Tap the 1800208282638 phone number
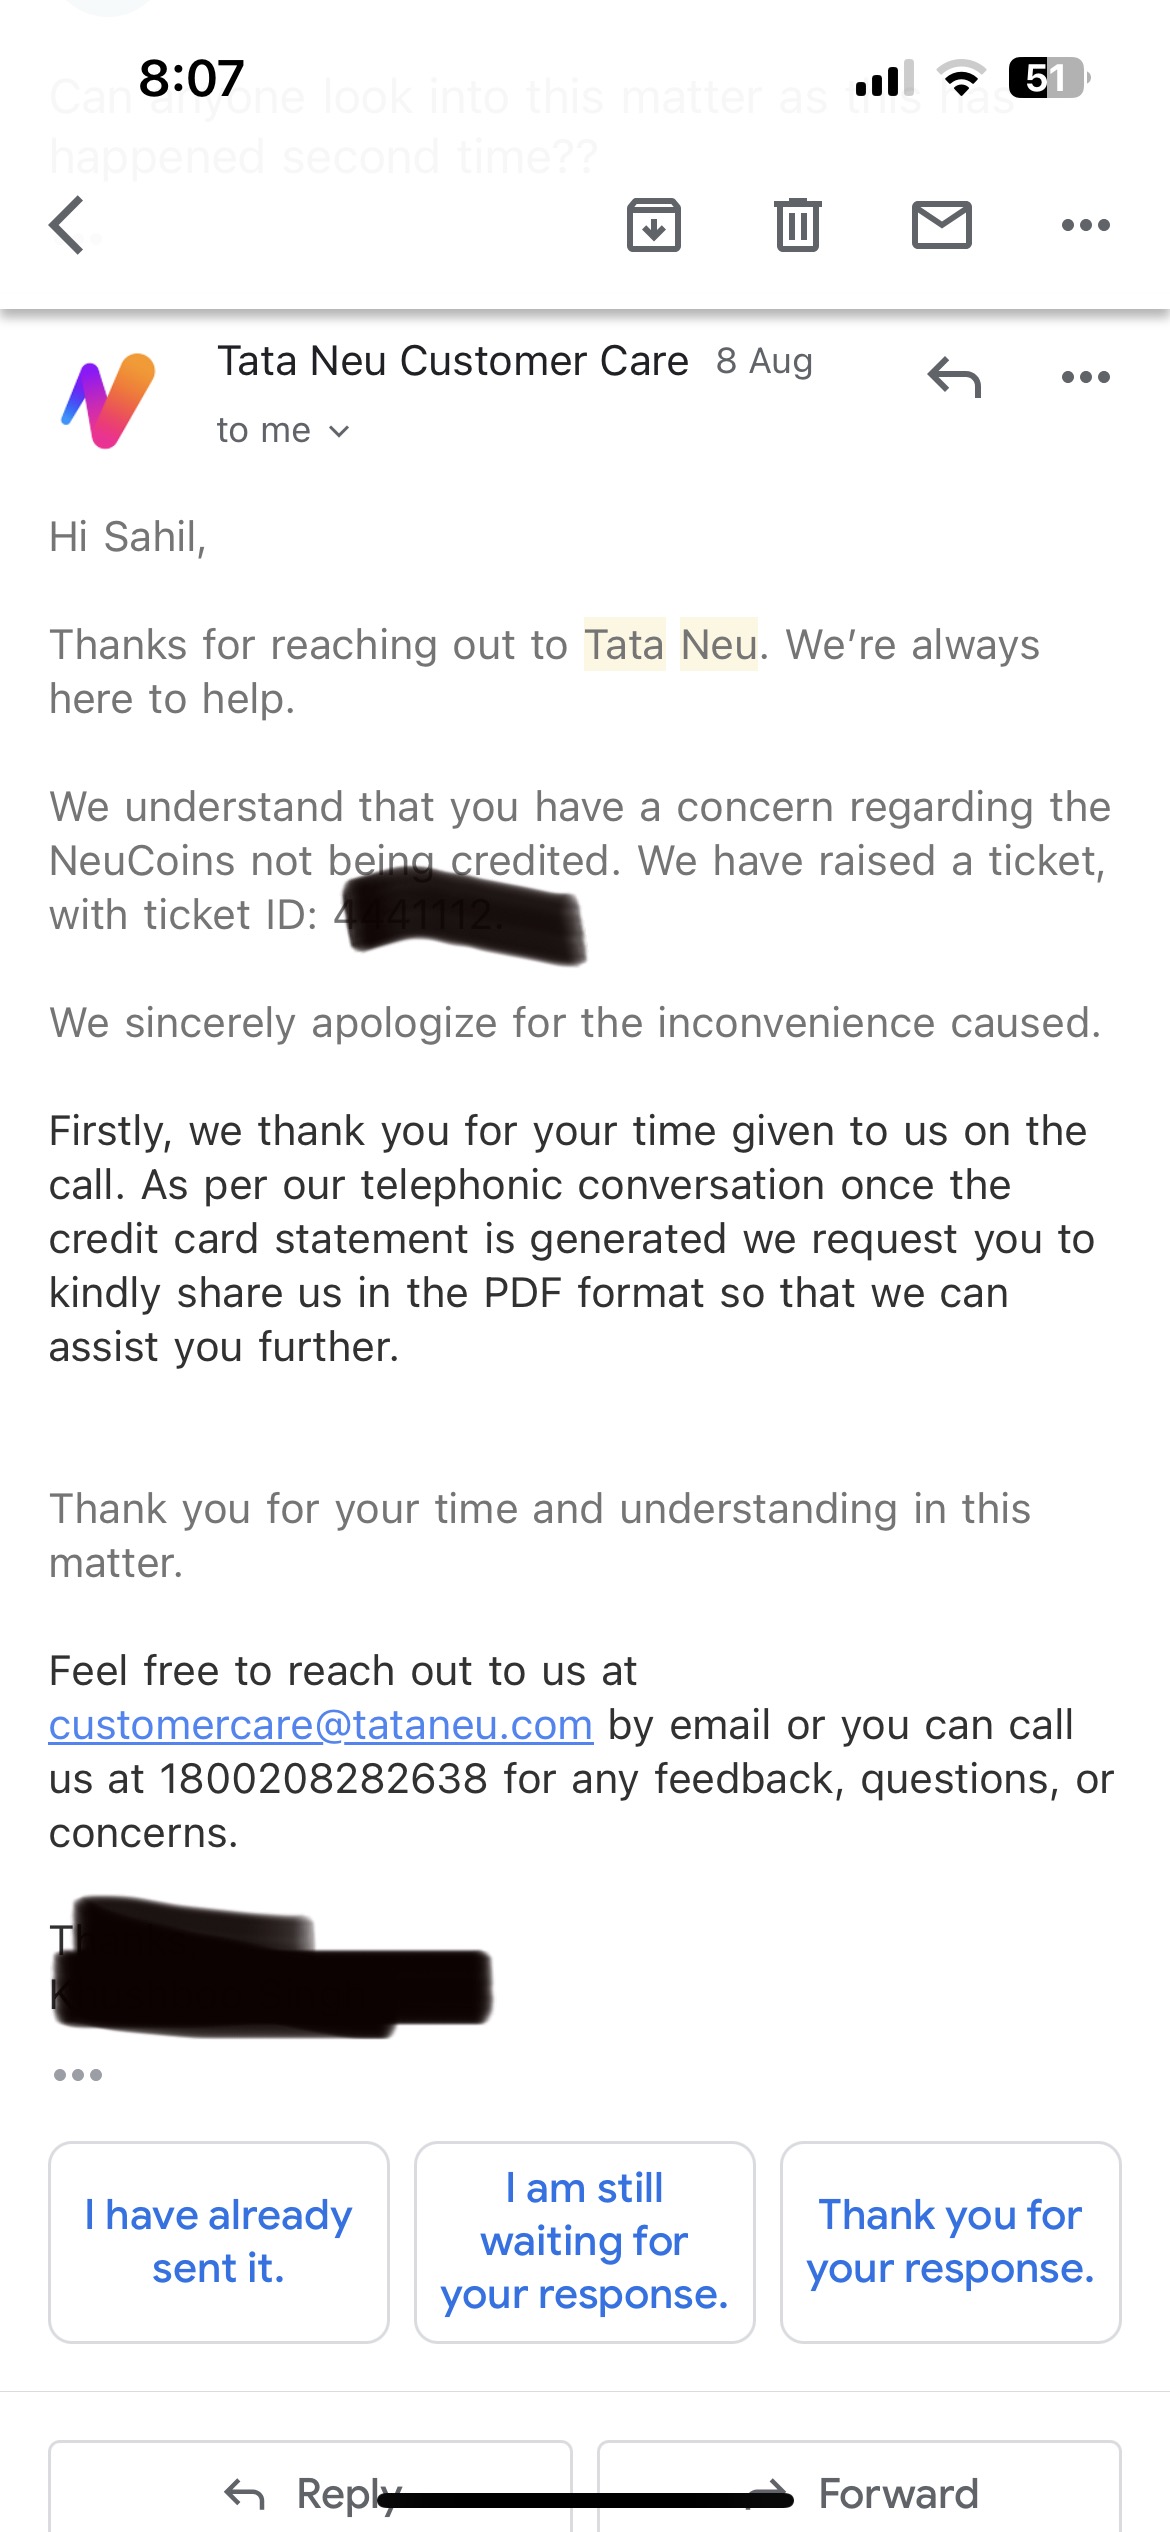The height and width of the screenshot is (2532, 1170). (324, 1779)
